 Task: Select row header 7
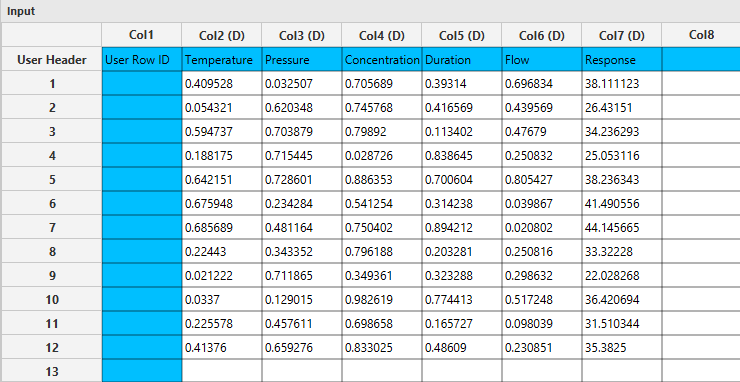pos(52,228)
